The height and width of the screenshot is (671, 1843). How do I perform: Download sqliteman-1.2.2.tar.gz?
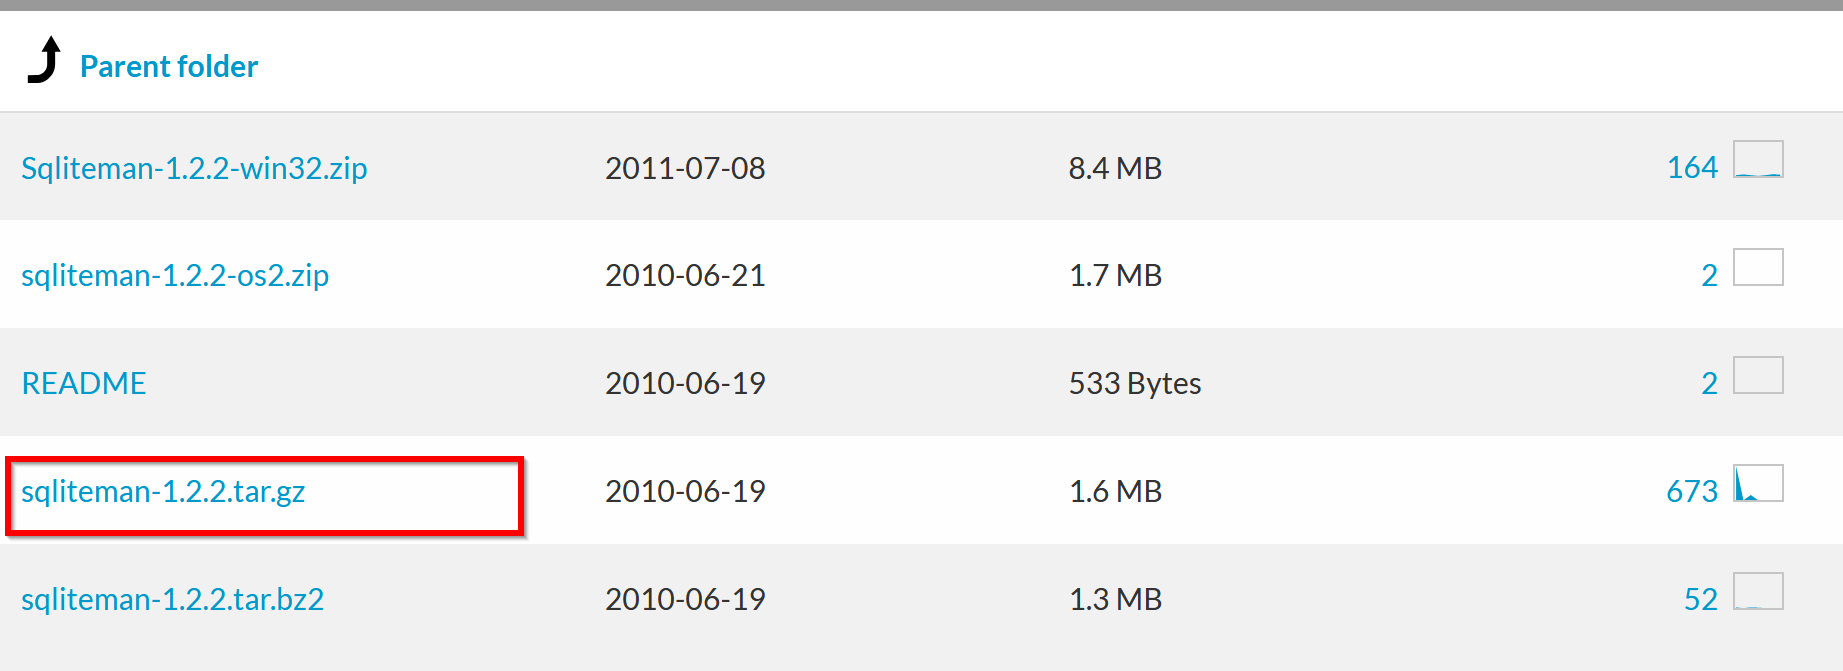163,491
